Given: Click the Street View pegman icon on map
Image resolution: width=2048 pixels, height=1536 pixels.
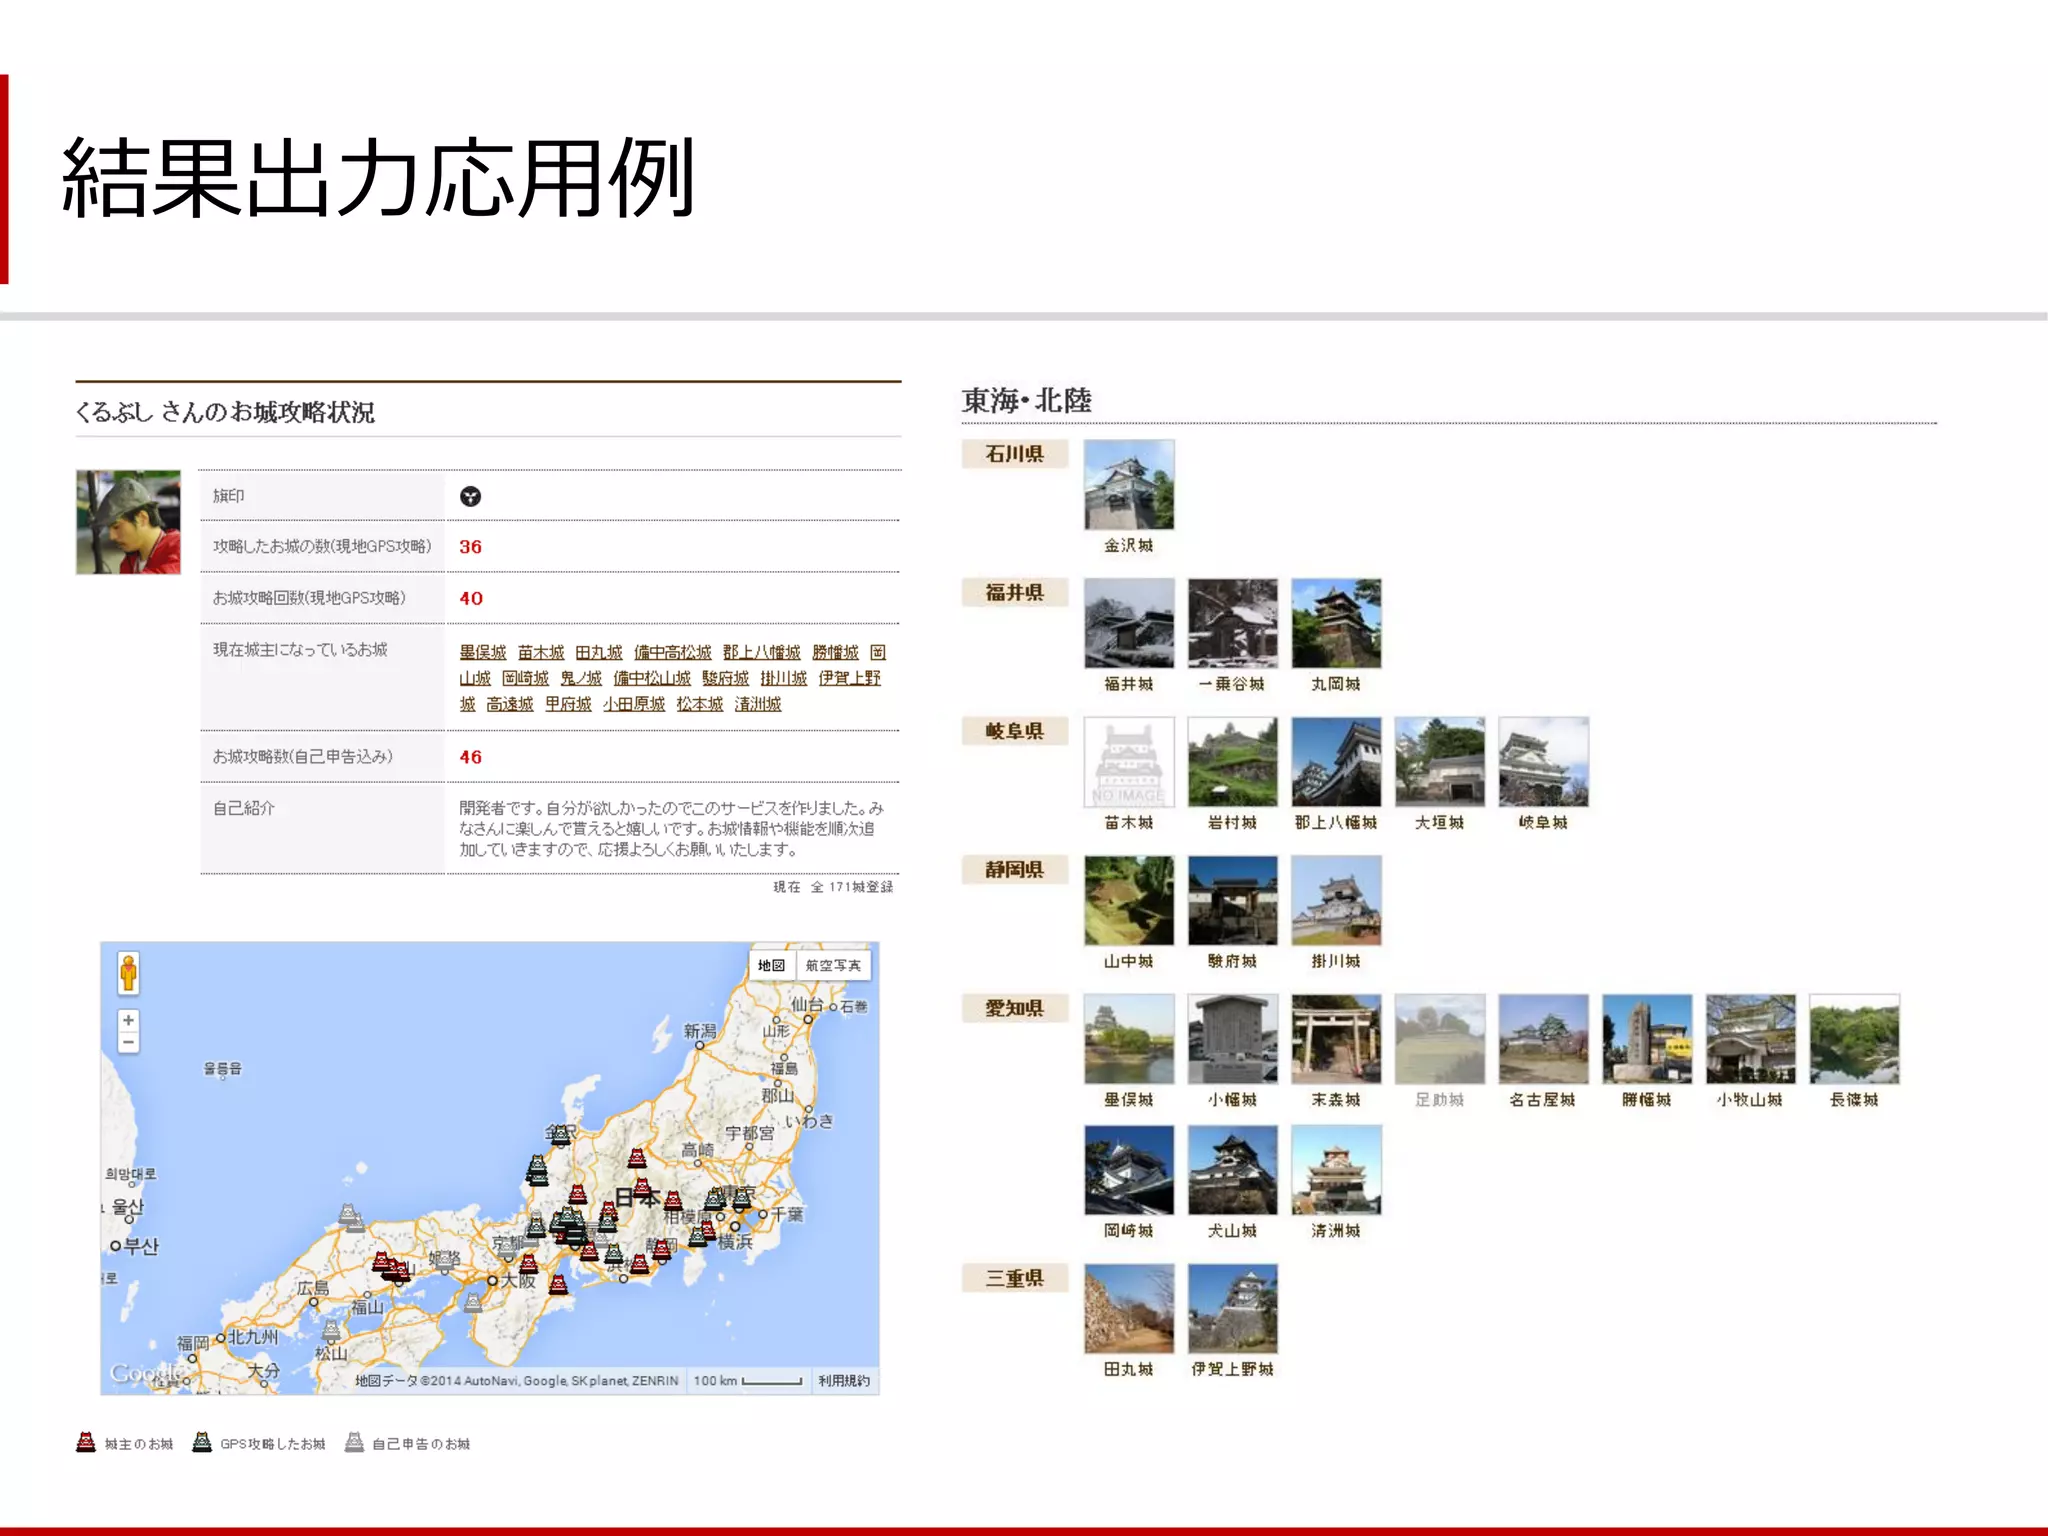Looking at the screenshot, I should point(128,973).
